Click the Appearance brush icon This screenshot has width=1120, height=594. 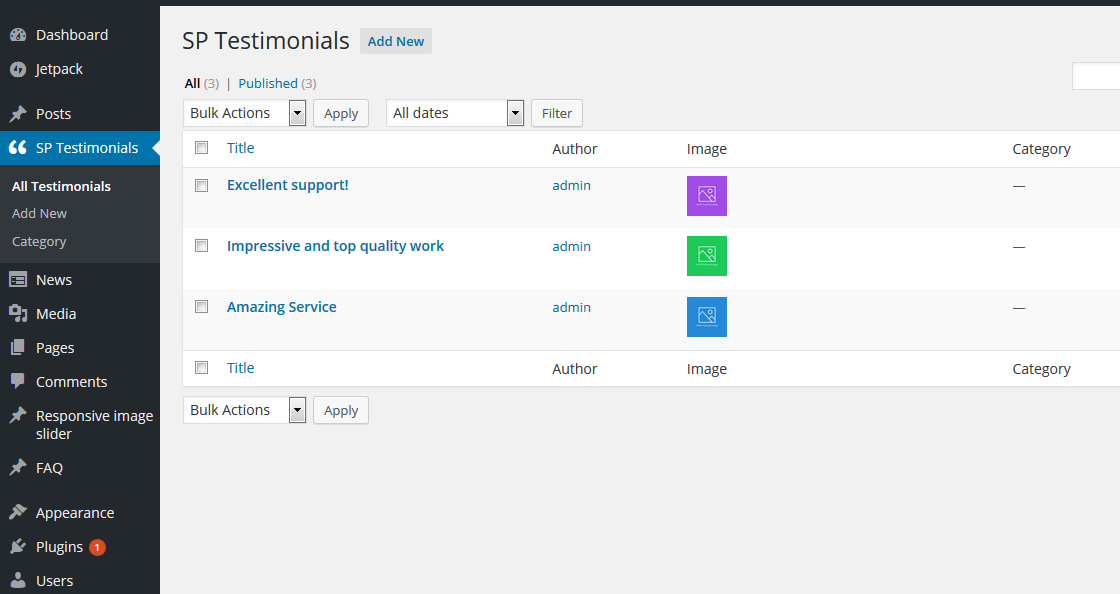18,513
